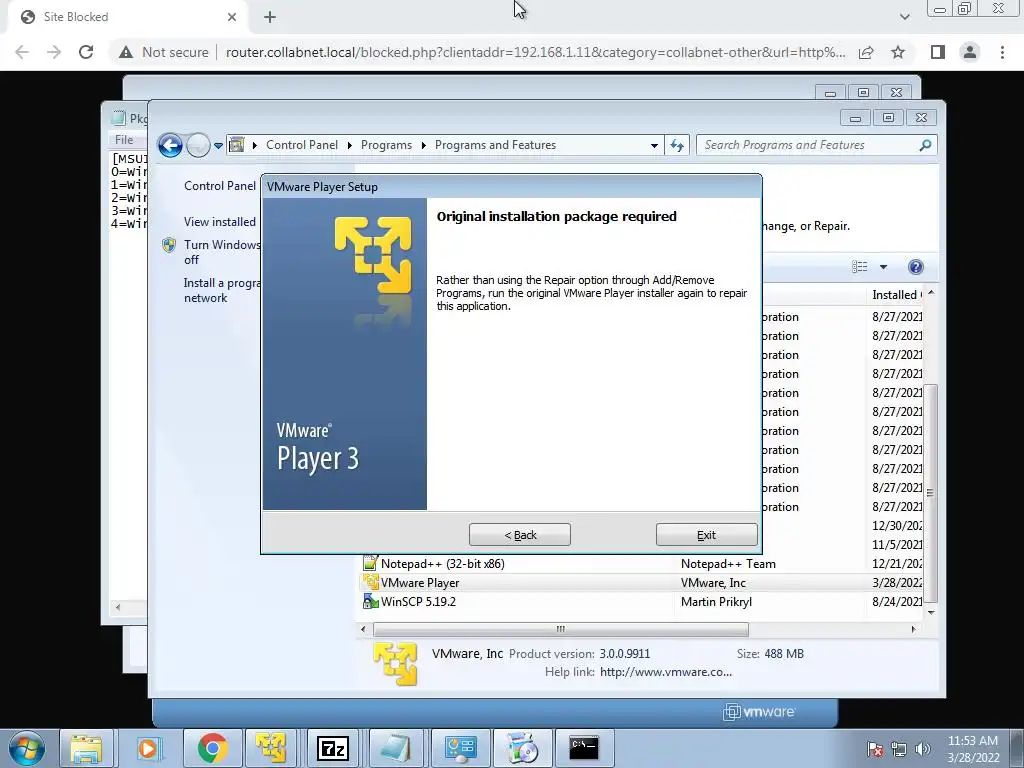Open the http://www.vmware.co... help link
Viewport: 1024px width, 768px height.
coord(665,672)
